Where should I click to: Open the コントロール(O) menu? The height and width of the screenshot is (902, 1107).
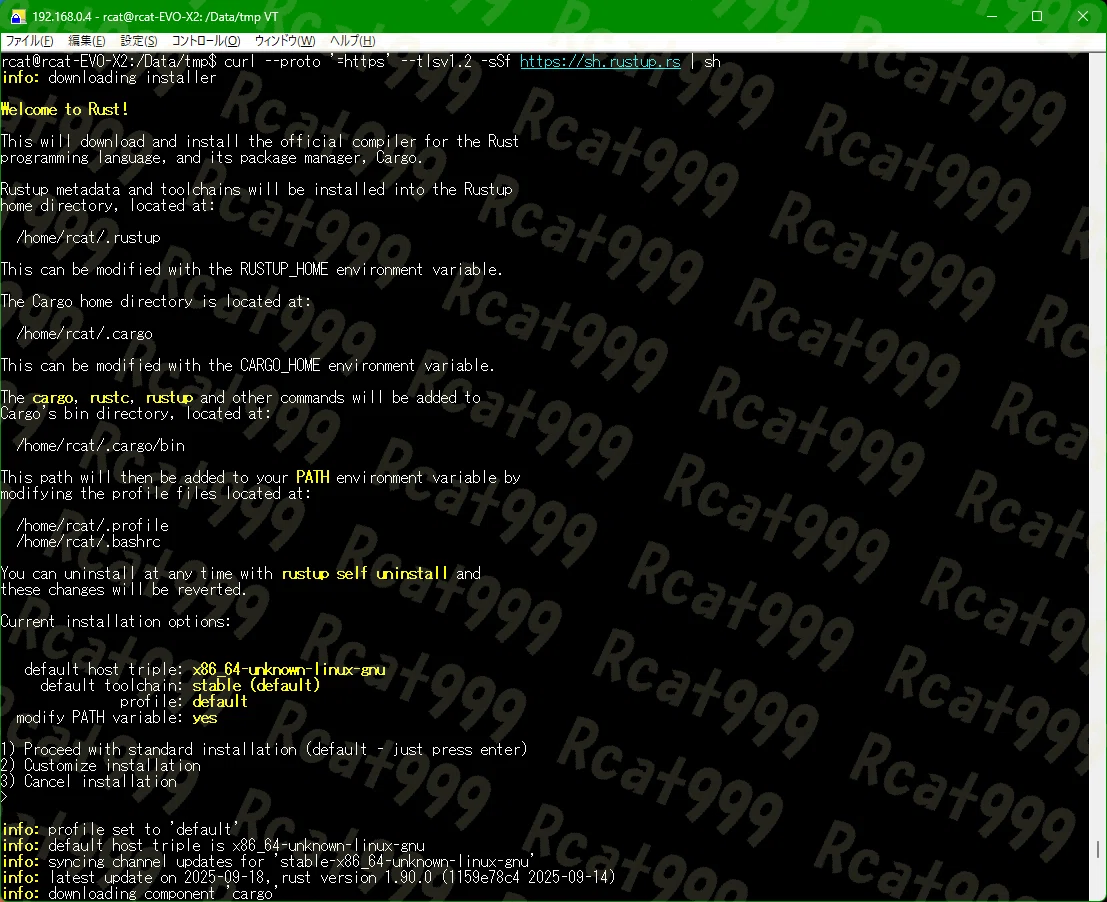click(206, 41)
